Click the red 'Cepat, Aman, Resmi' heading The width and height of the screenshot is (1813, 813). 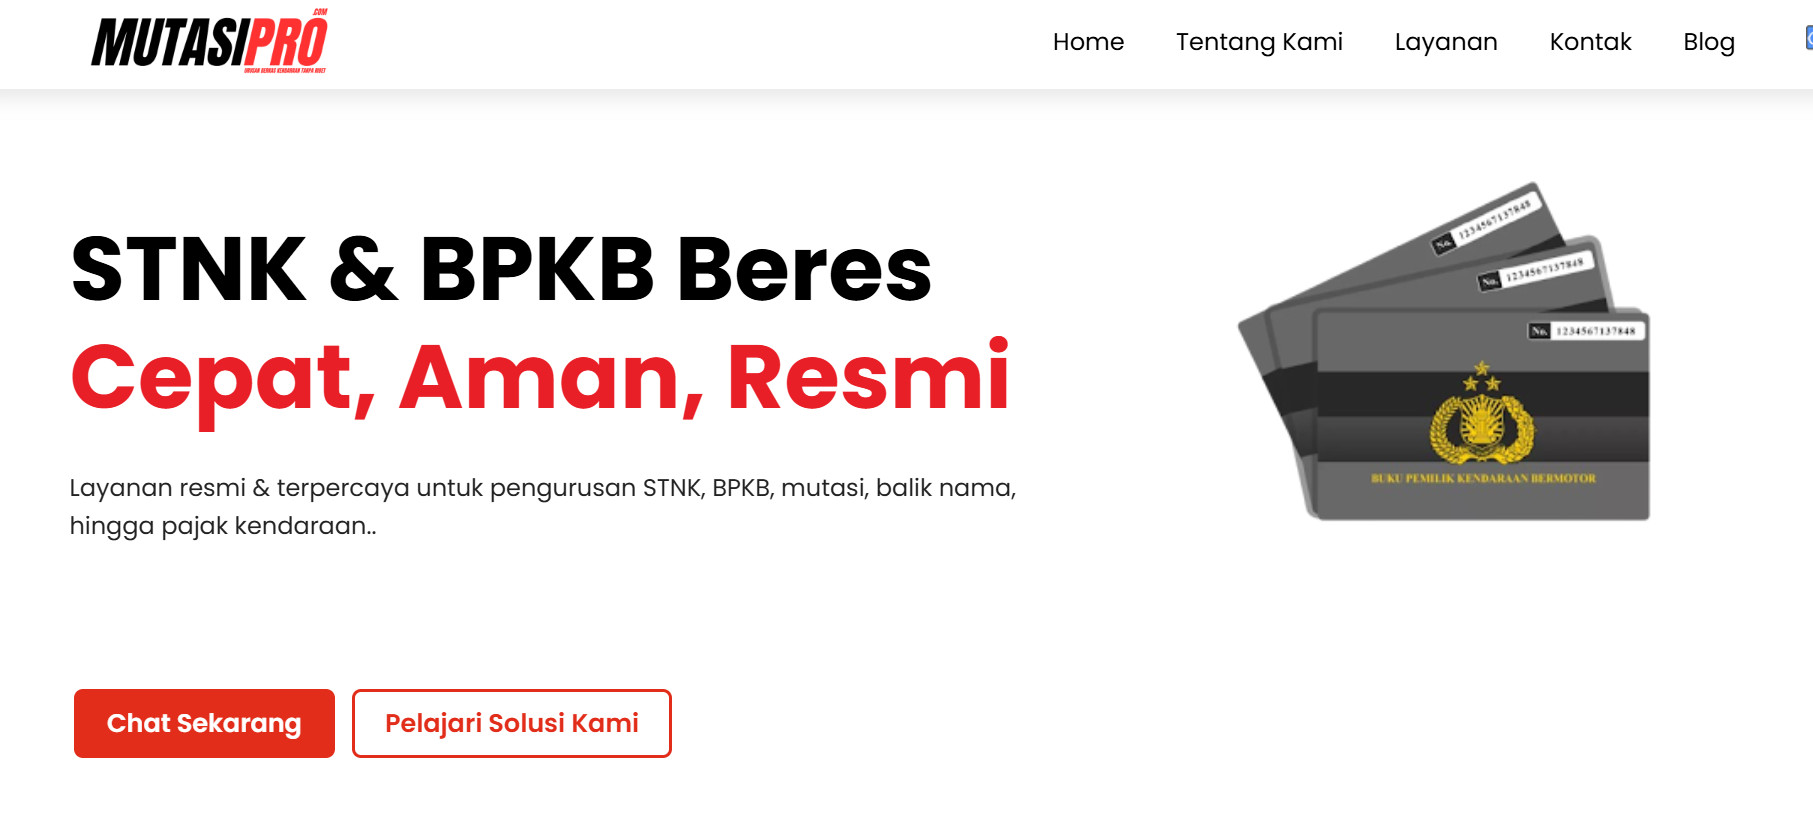coord(540,378)
